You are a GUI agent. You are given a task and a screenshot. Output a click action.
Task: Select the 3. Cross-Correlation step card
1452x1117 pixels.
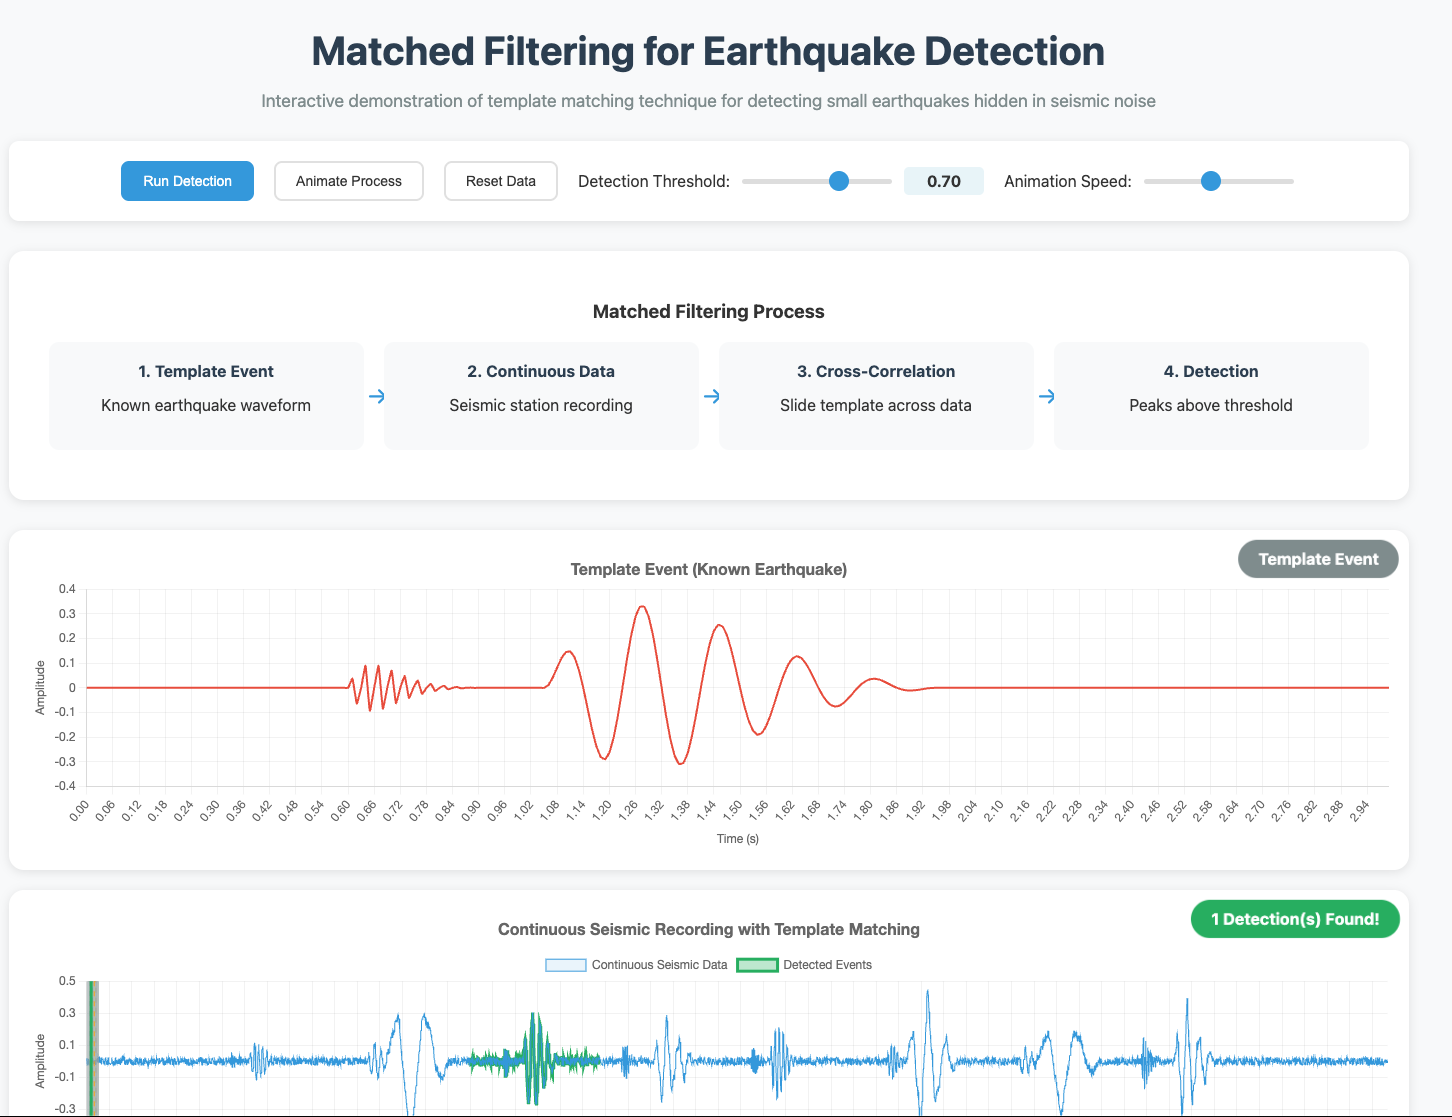[876, 395]
